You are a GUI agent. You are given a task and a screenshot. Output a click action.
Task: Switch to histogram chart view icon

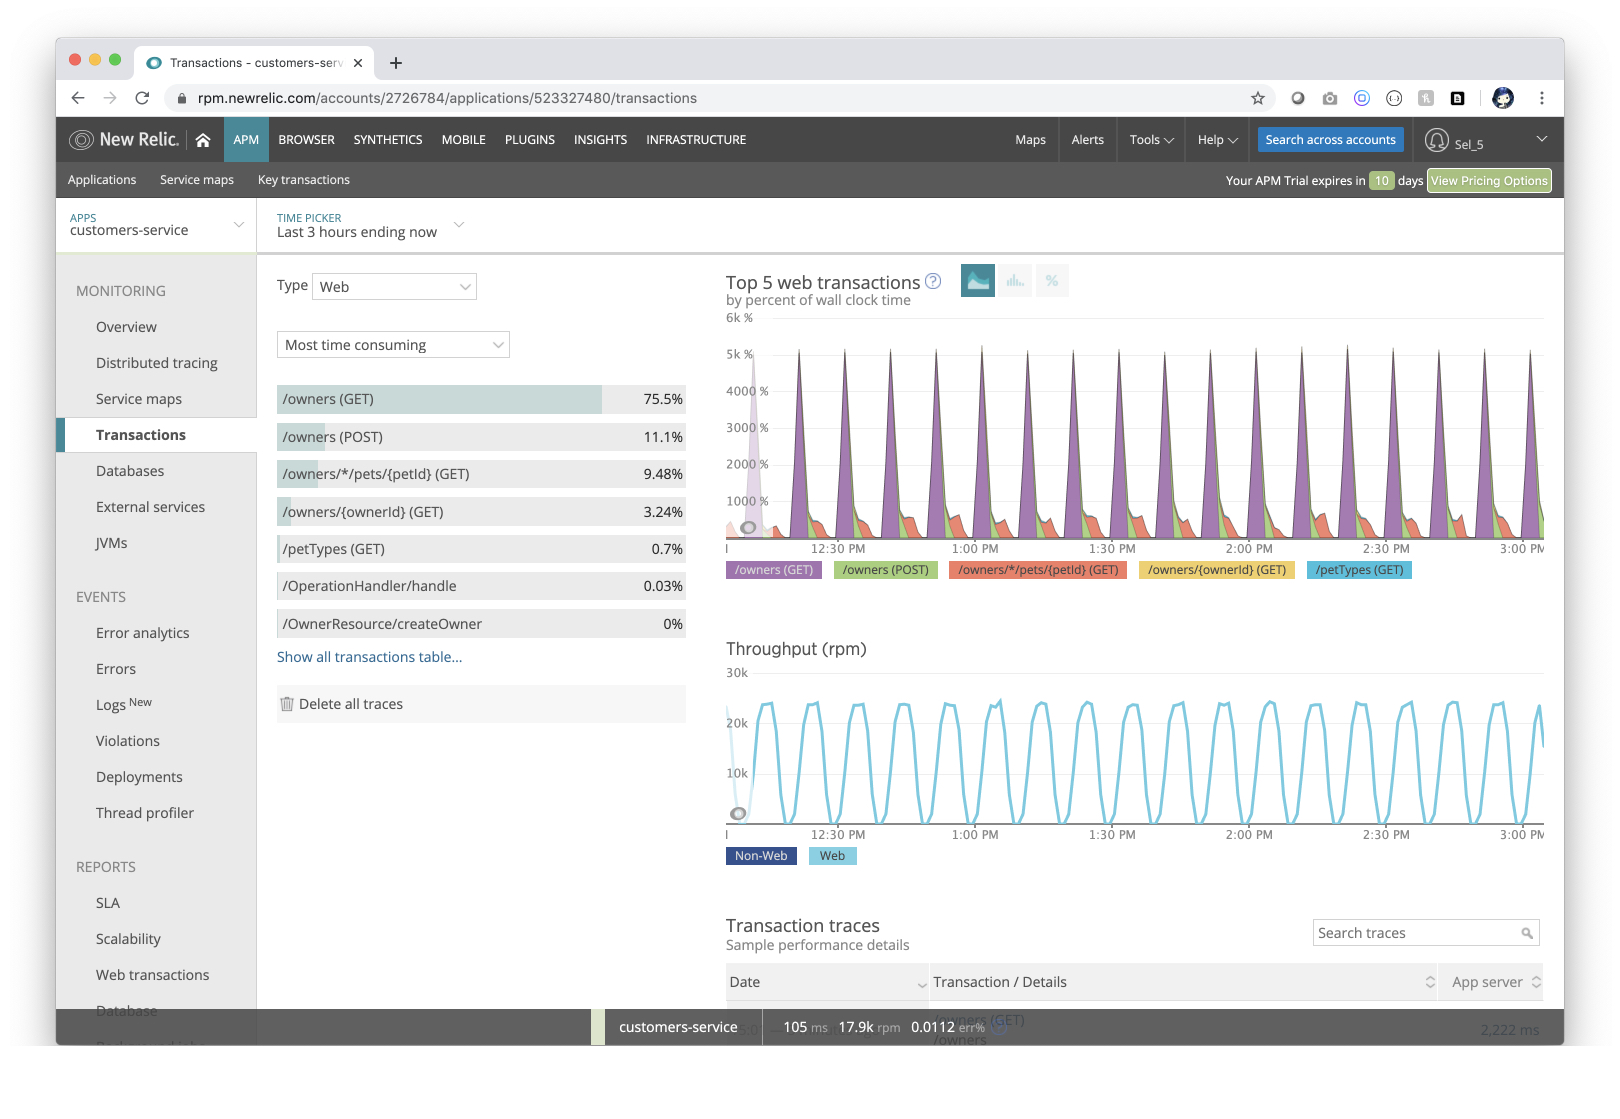coord(1015,281)
